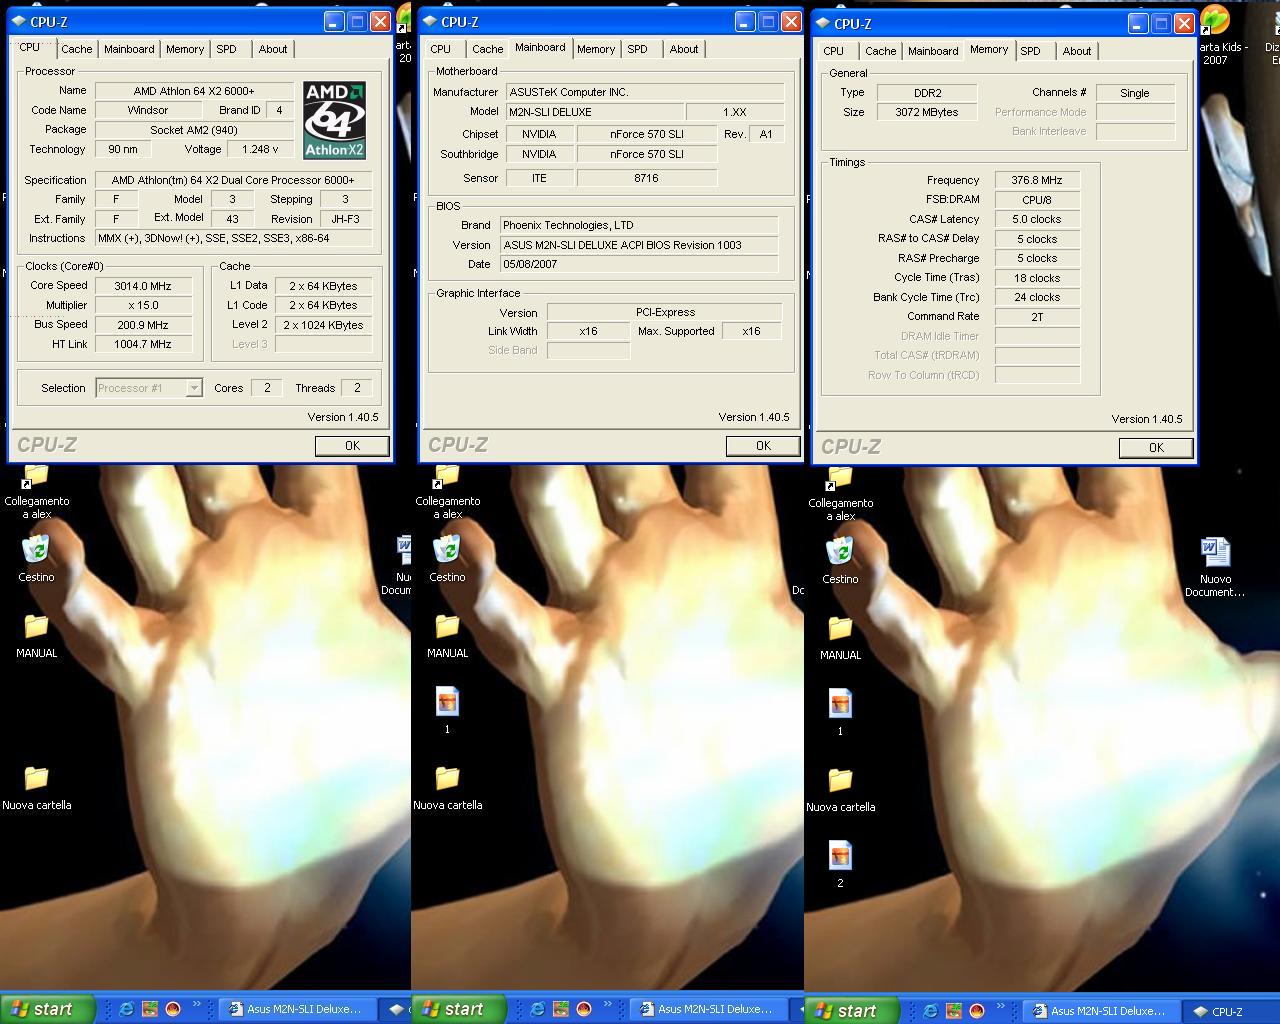Switch to About tab in the Processor-info CPU-Z window

click(x=273, y=49)
